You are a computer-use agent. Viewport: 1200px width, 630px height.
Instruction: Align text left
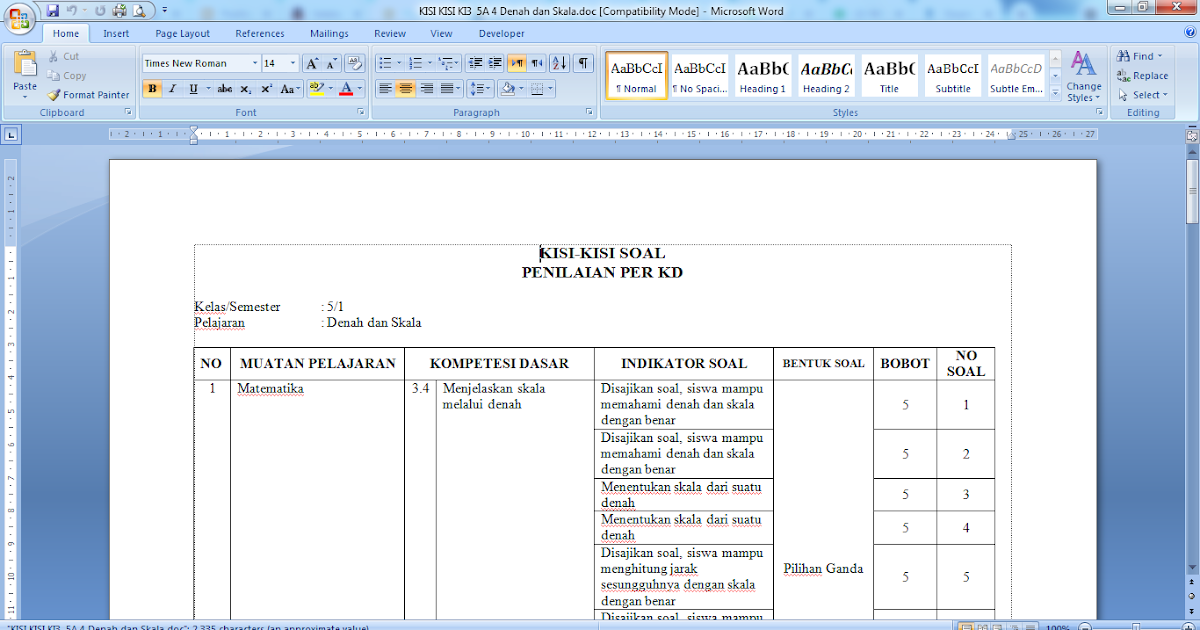(385, 89)
